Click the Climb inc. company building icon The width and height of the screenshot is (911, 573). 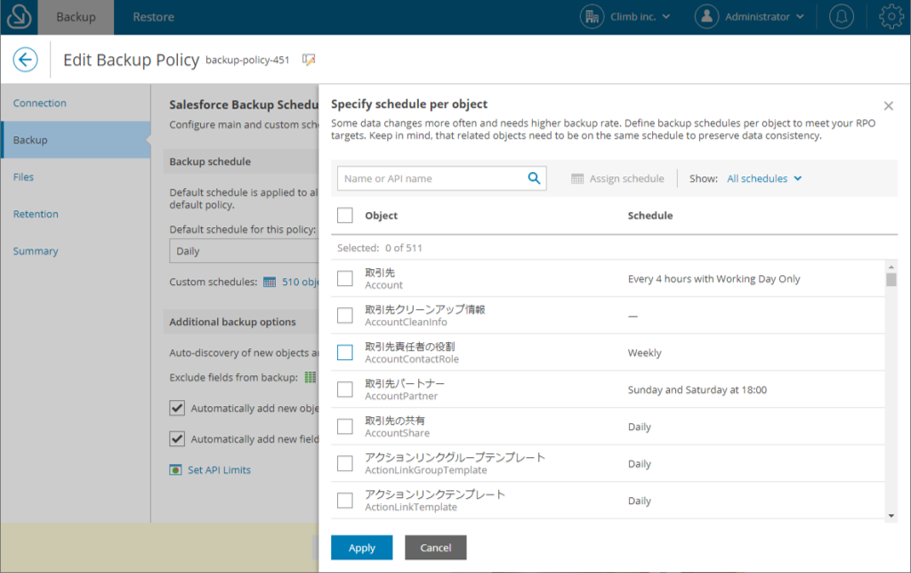[x=591, y=17]
